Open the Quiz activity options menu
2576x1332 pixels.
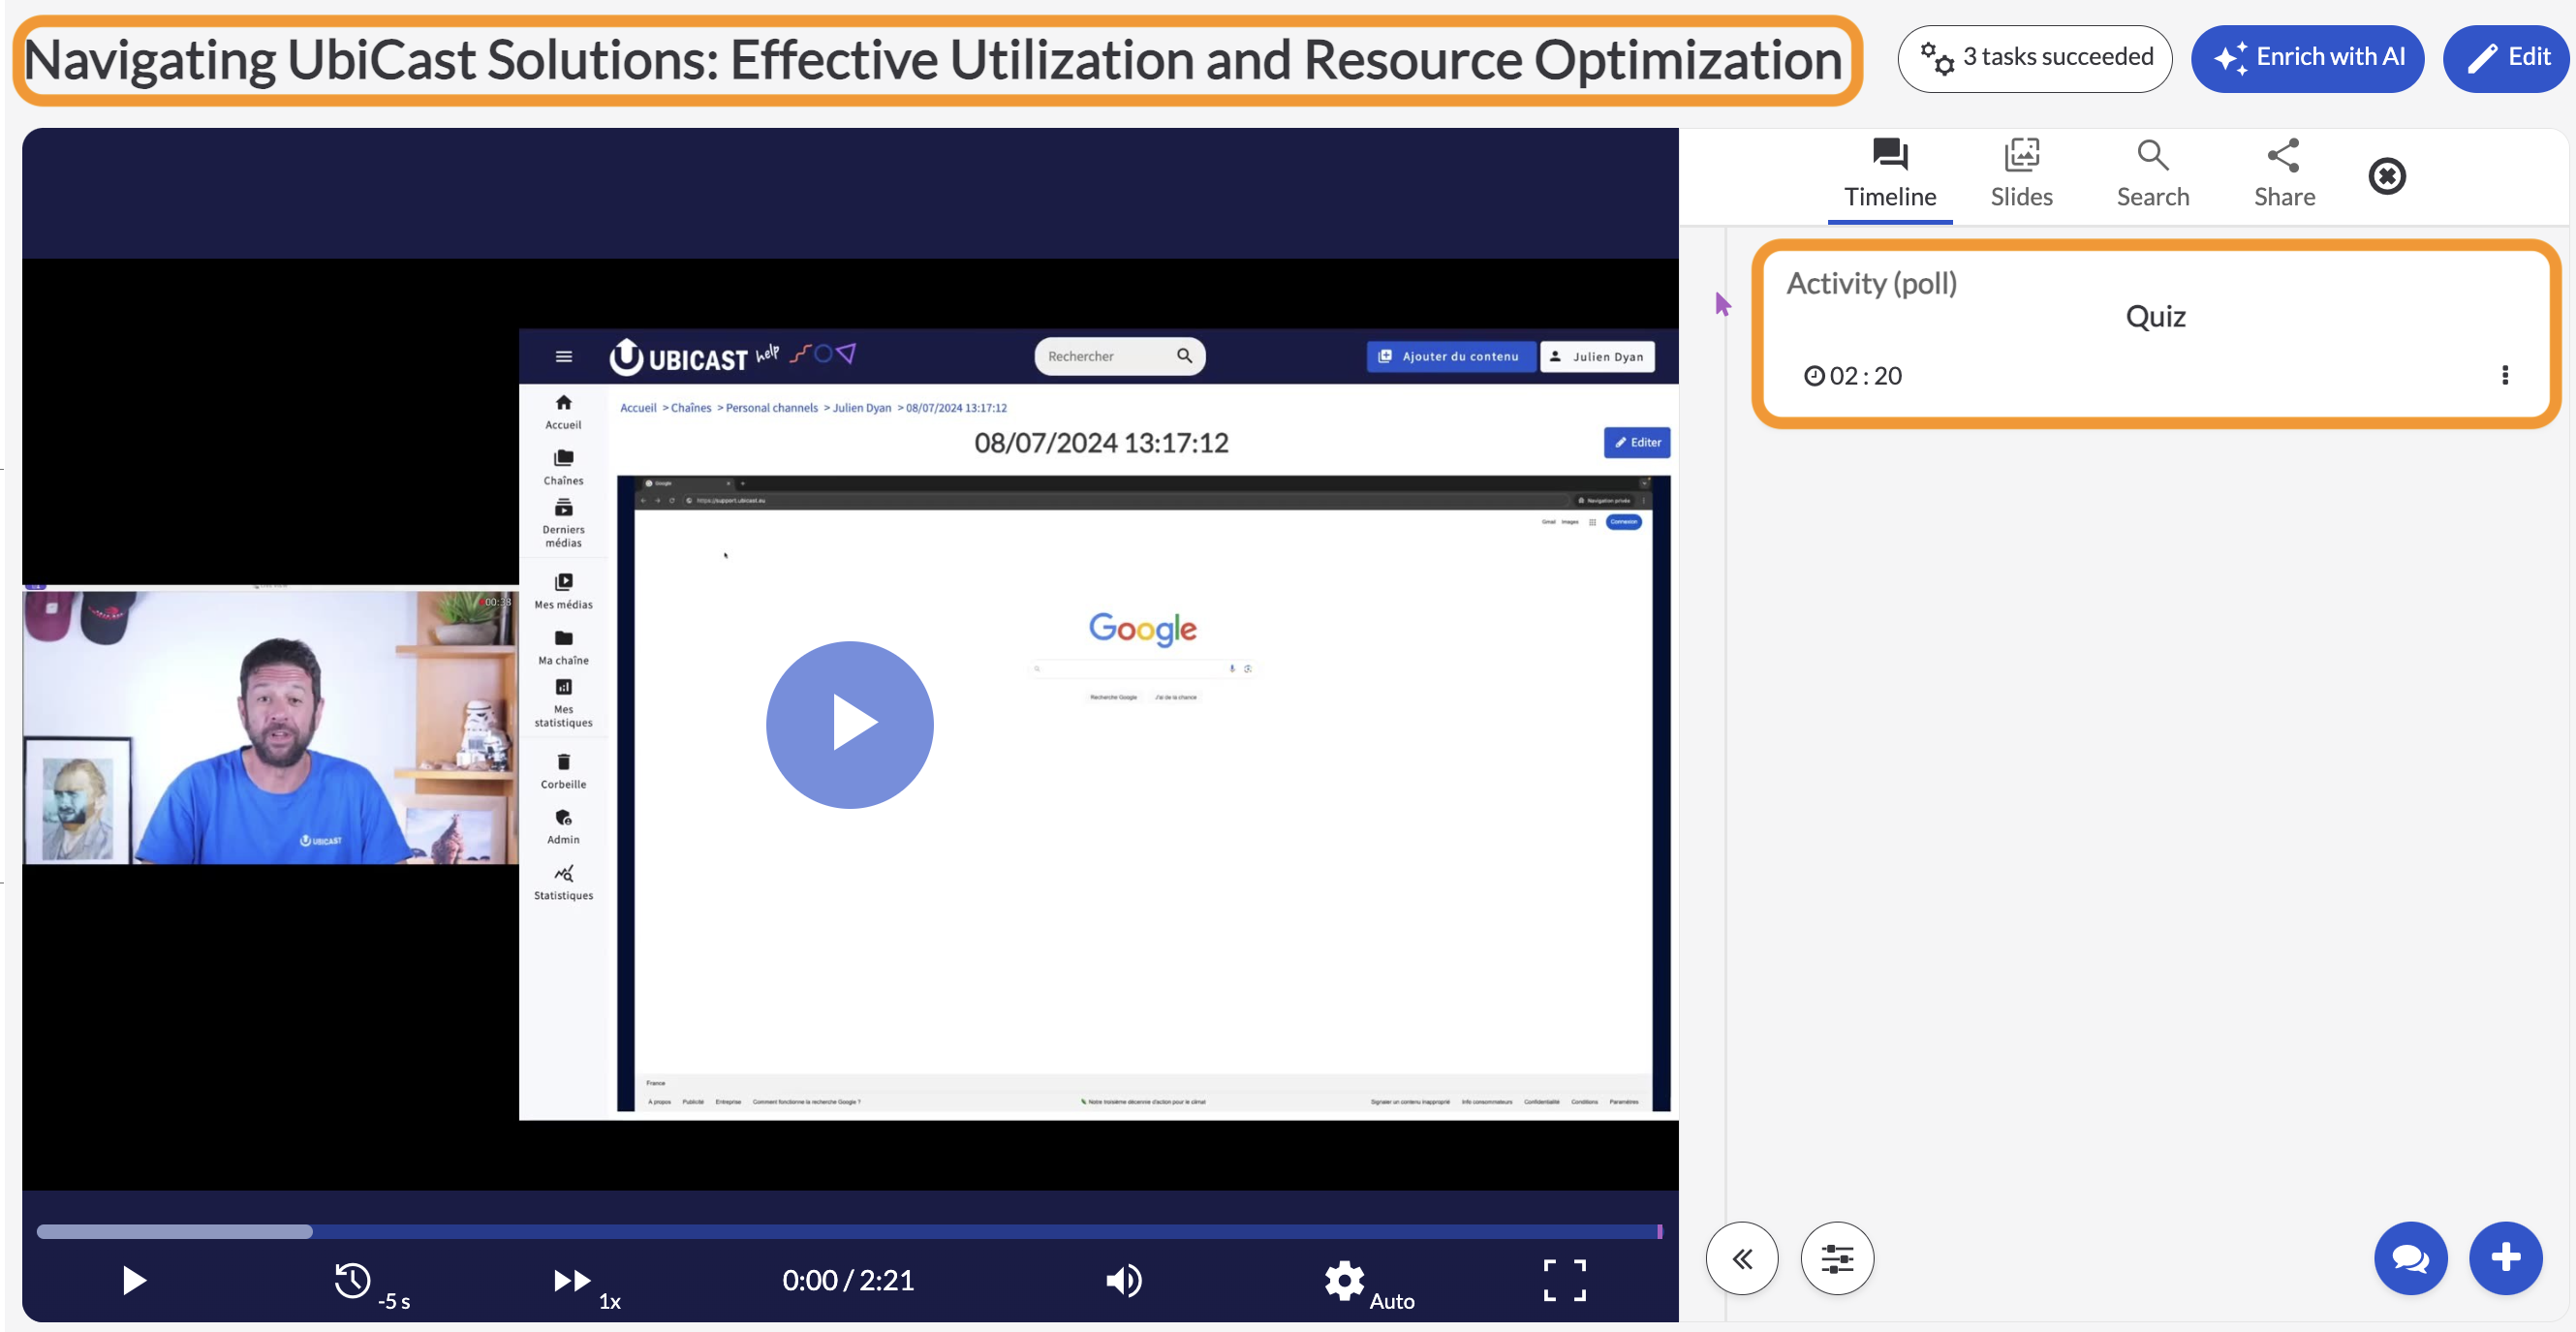click(2504, 375)
